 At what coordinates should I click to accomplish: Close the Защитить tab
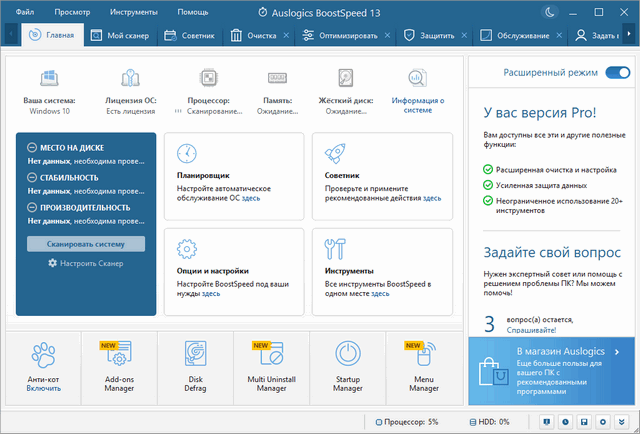(463, 35)
